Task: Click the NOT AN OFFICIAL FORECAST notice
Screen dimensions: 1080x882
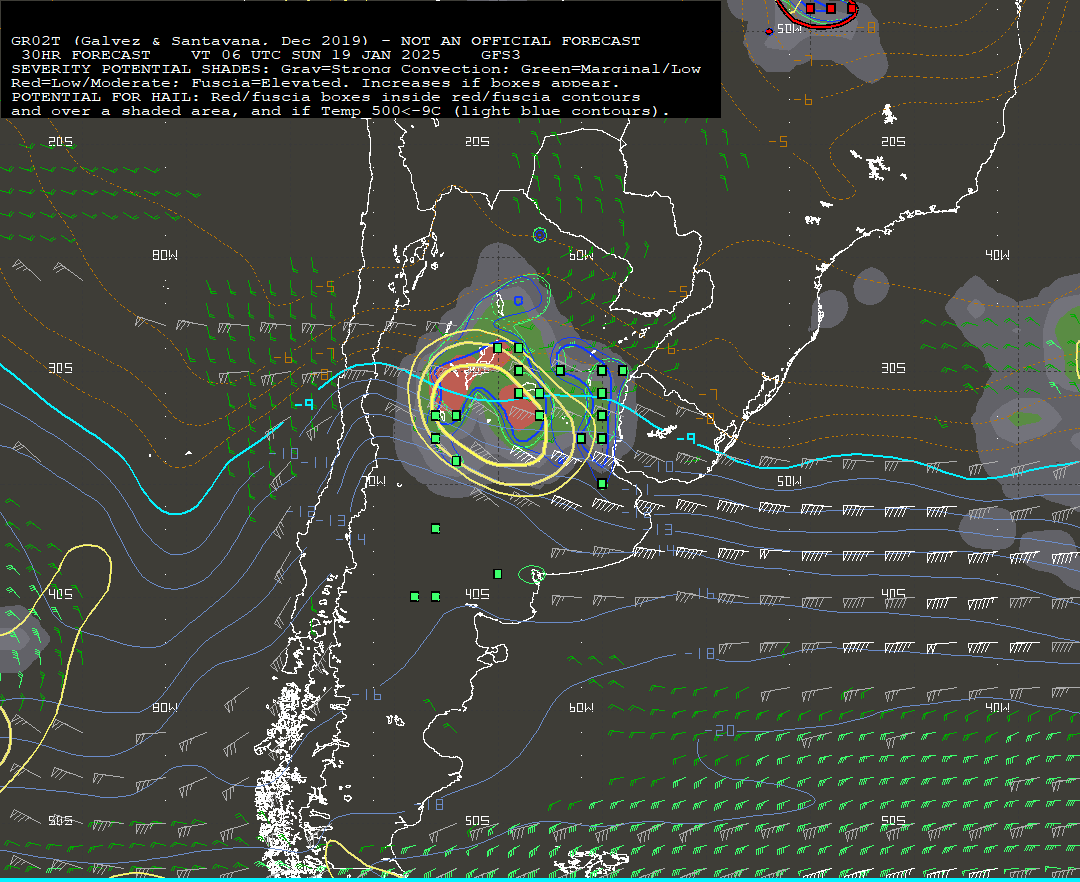Action: [x=521, y=41]
